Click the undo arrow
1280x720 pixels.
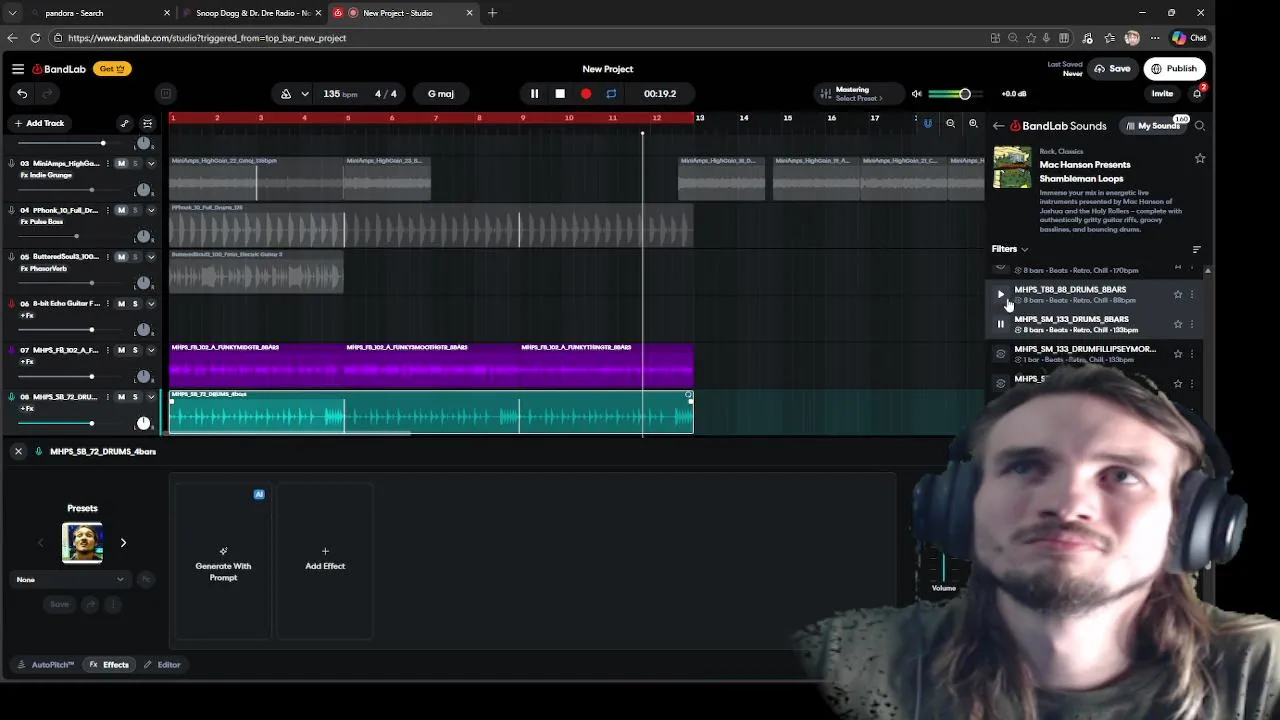pos(22,94)
